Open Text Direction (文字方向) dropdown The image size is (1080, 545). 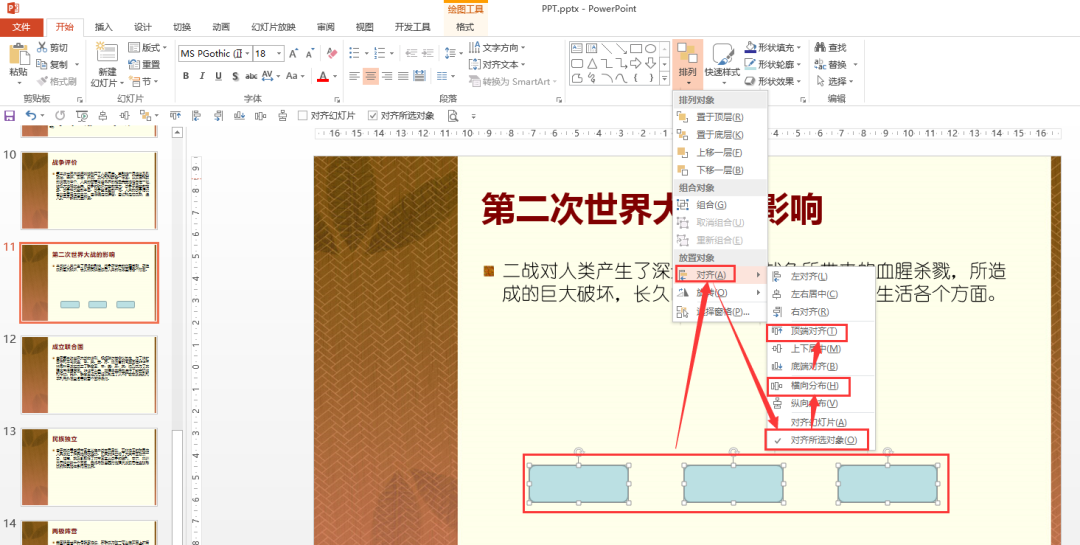point(497,48)
